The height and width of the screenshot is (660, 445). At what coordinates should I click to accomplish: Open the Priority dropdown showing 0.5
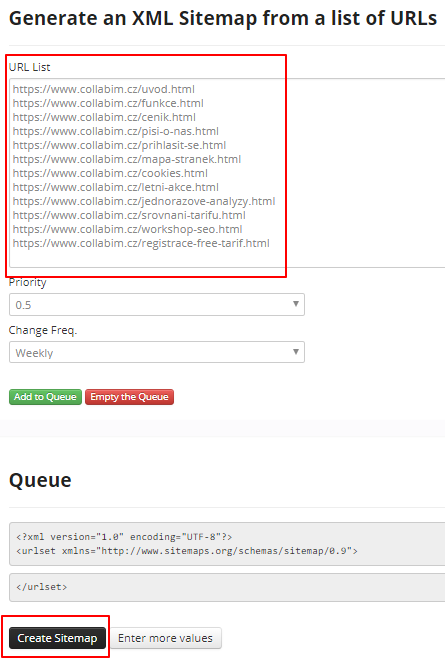(x=157, y=305)
